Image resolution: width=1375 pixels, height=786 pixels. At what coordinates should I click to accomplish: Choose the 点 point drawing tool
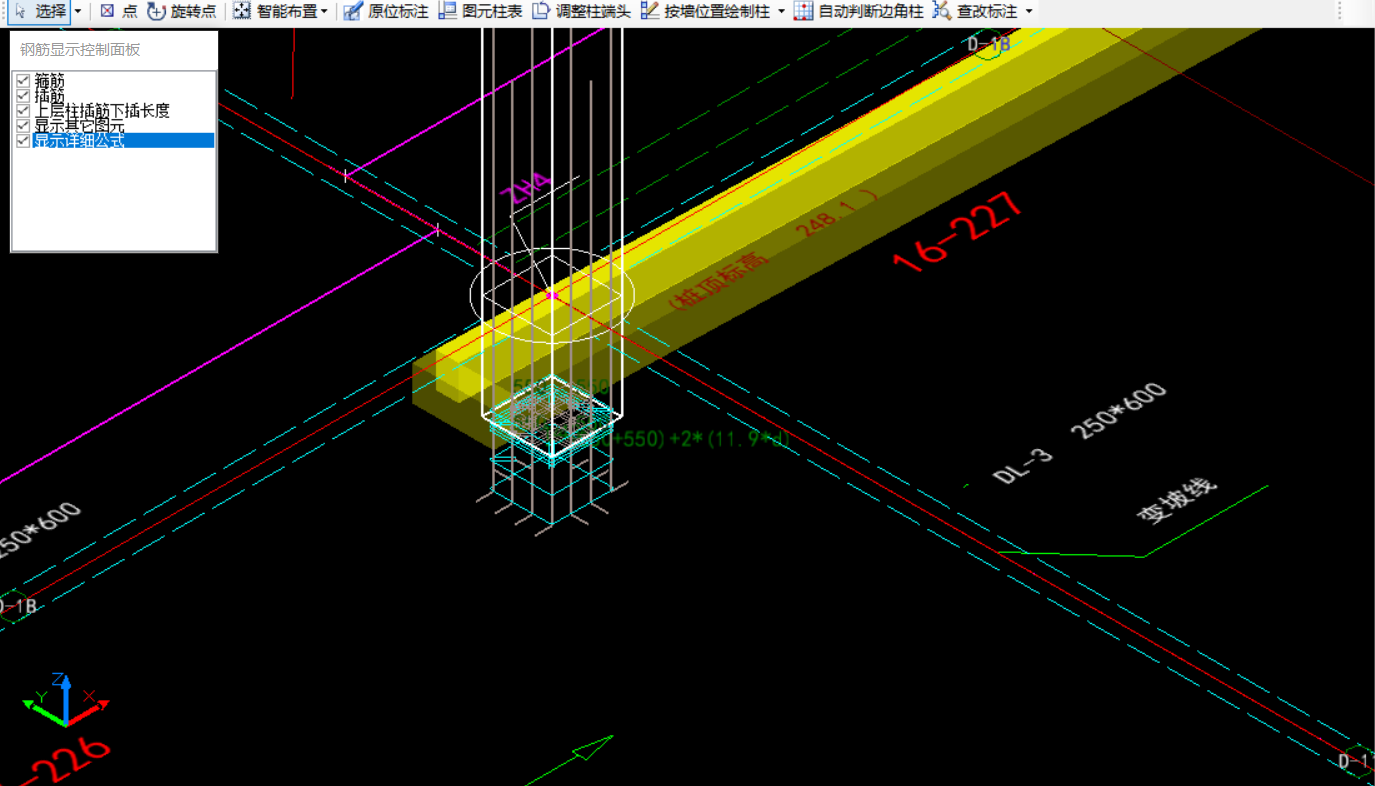coord(119,11)
